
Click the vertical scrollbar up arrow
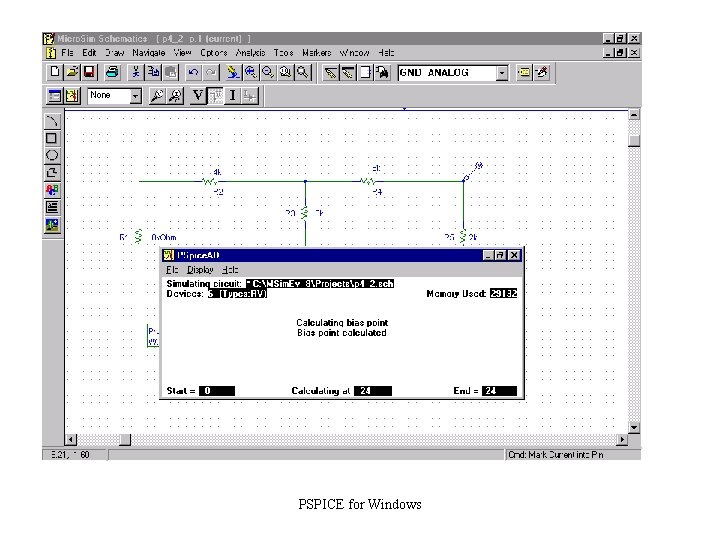coord(634,114)
